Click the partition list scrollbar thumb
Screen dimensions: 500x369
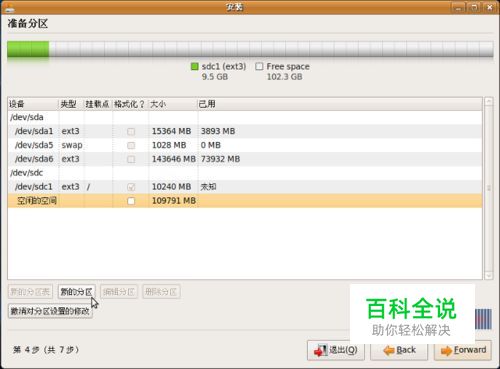(x=489, y=188)
